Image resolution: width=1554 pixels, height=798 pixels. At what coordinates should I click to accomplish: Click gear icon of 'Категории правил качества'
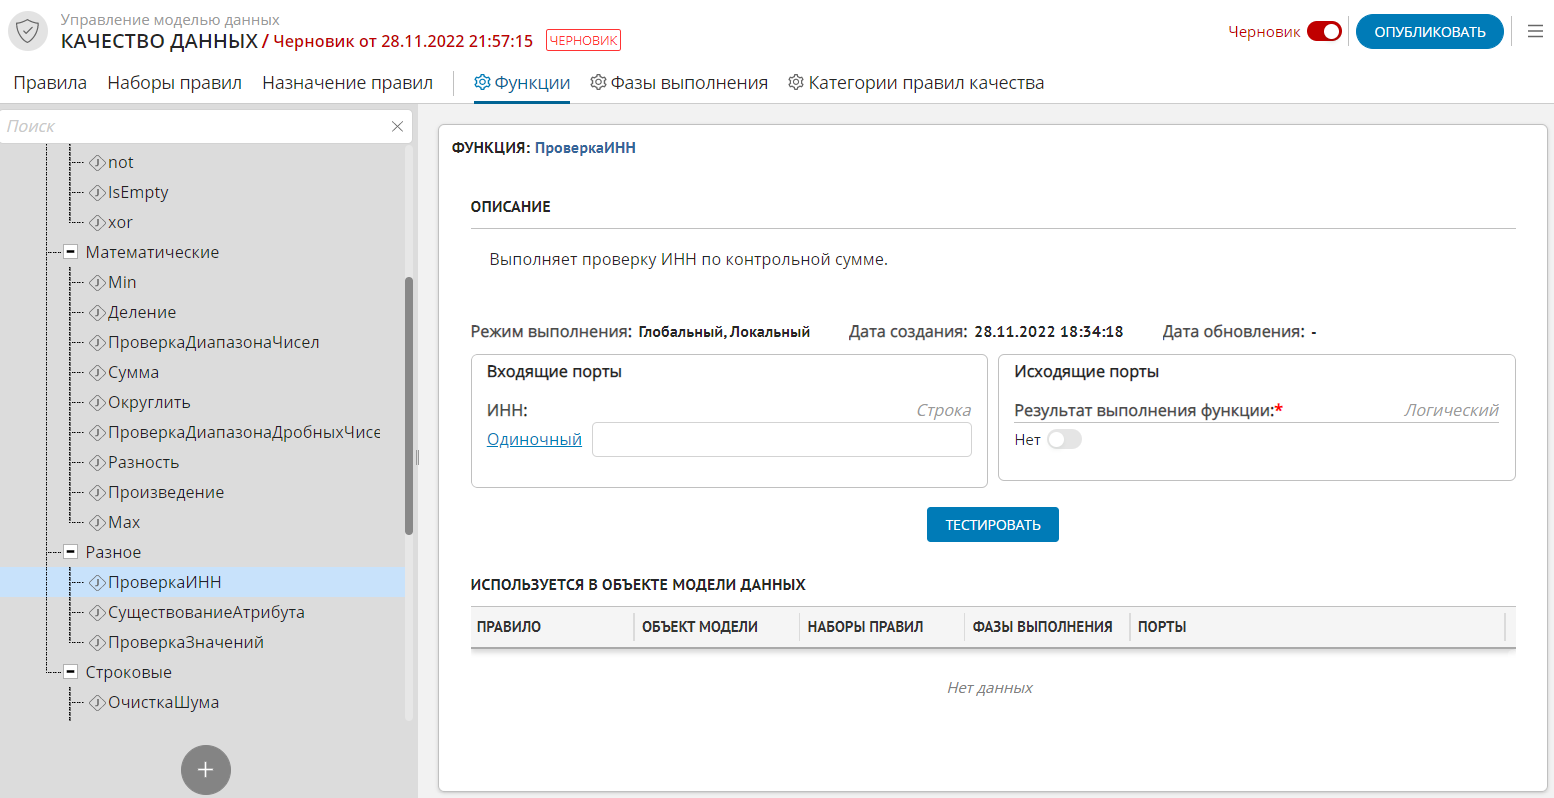(x=796, y=82)
